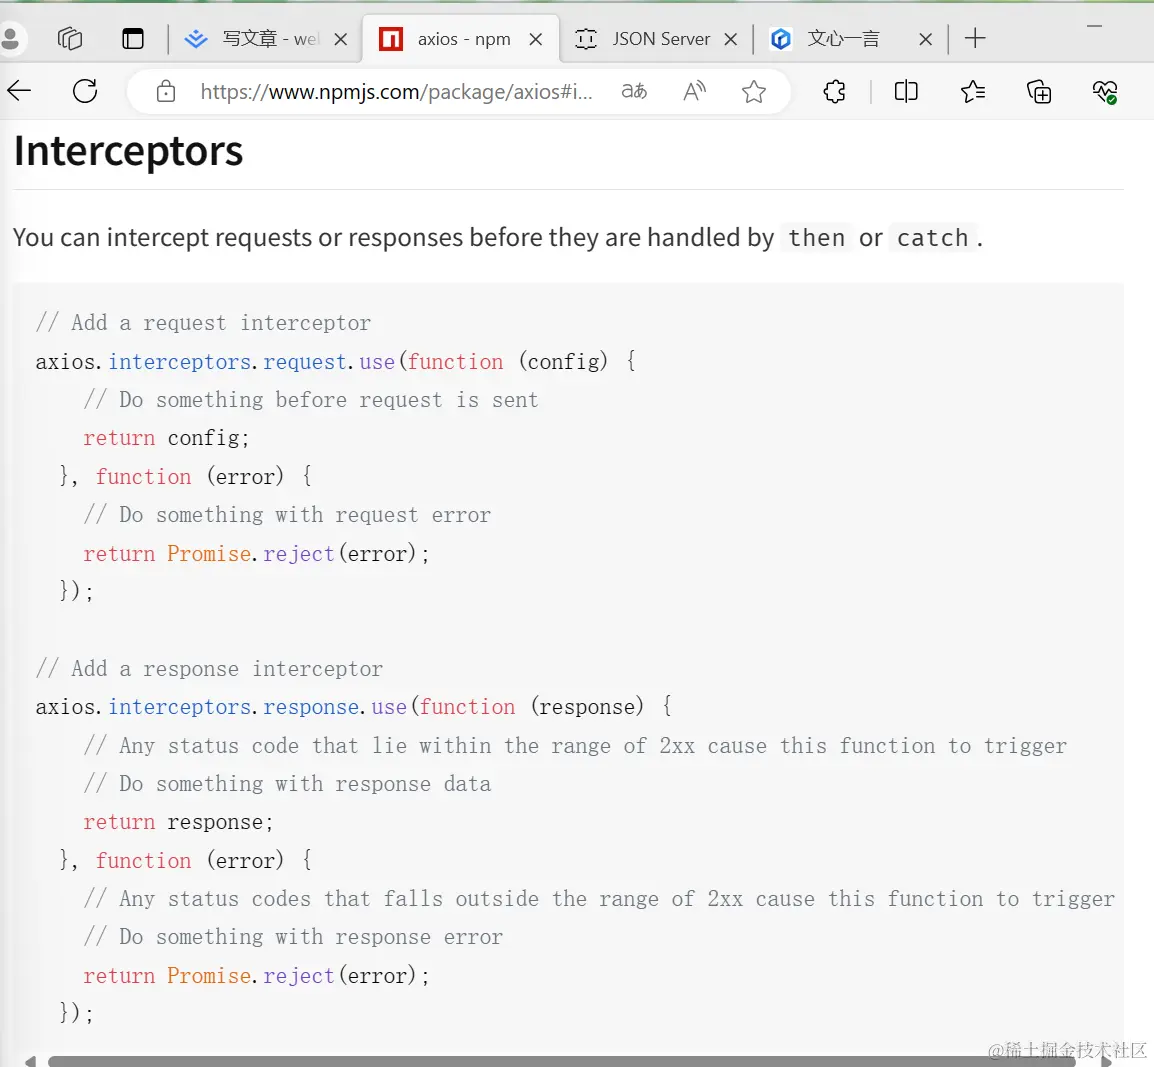This screenshot has width=1154, height=1067.
Task: Click 'Do something before request is sent' comment
Action: tap(311, 400)
